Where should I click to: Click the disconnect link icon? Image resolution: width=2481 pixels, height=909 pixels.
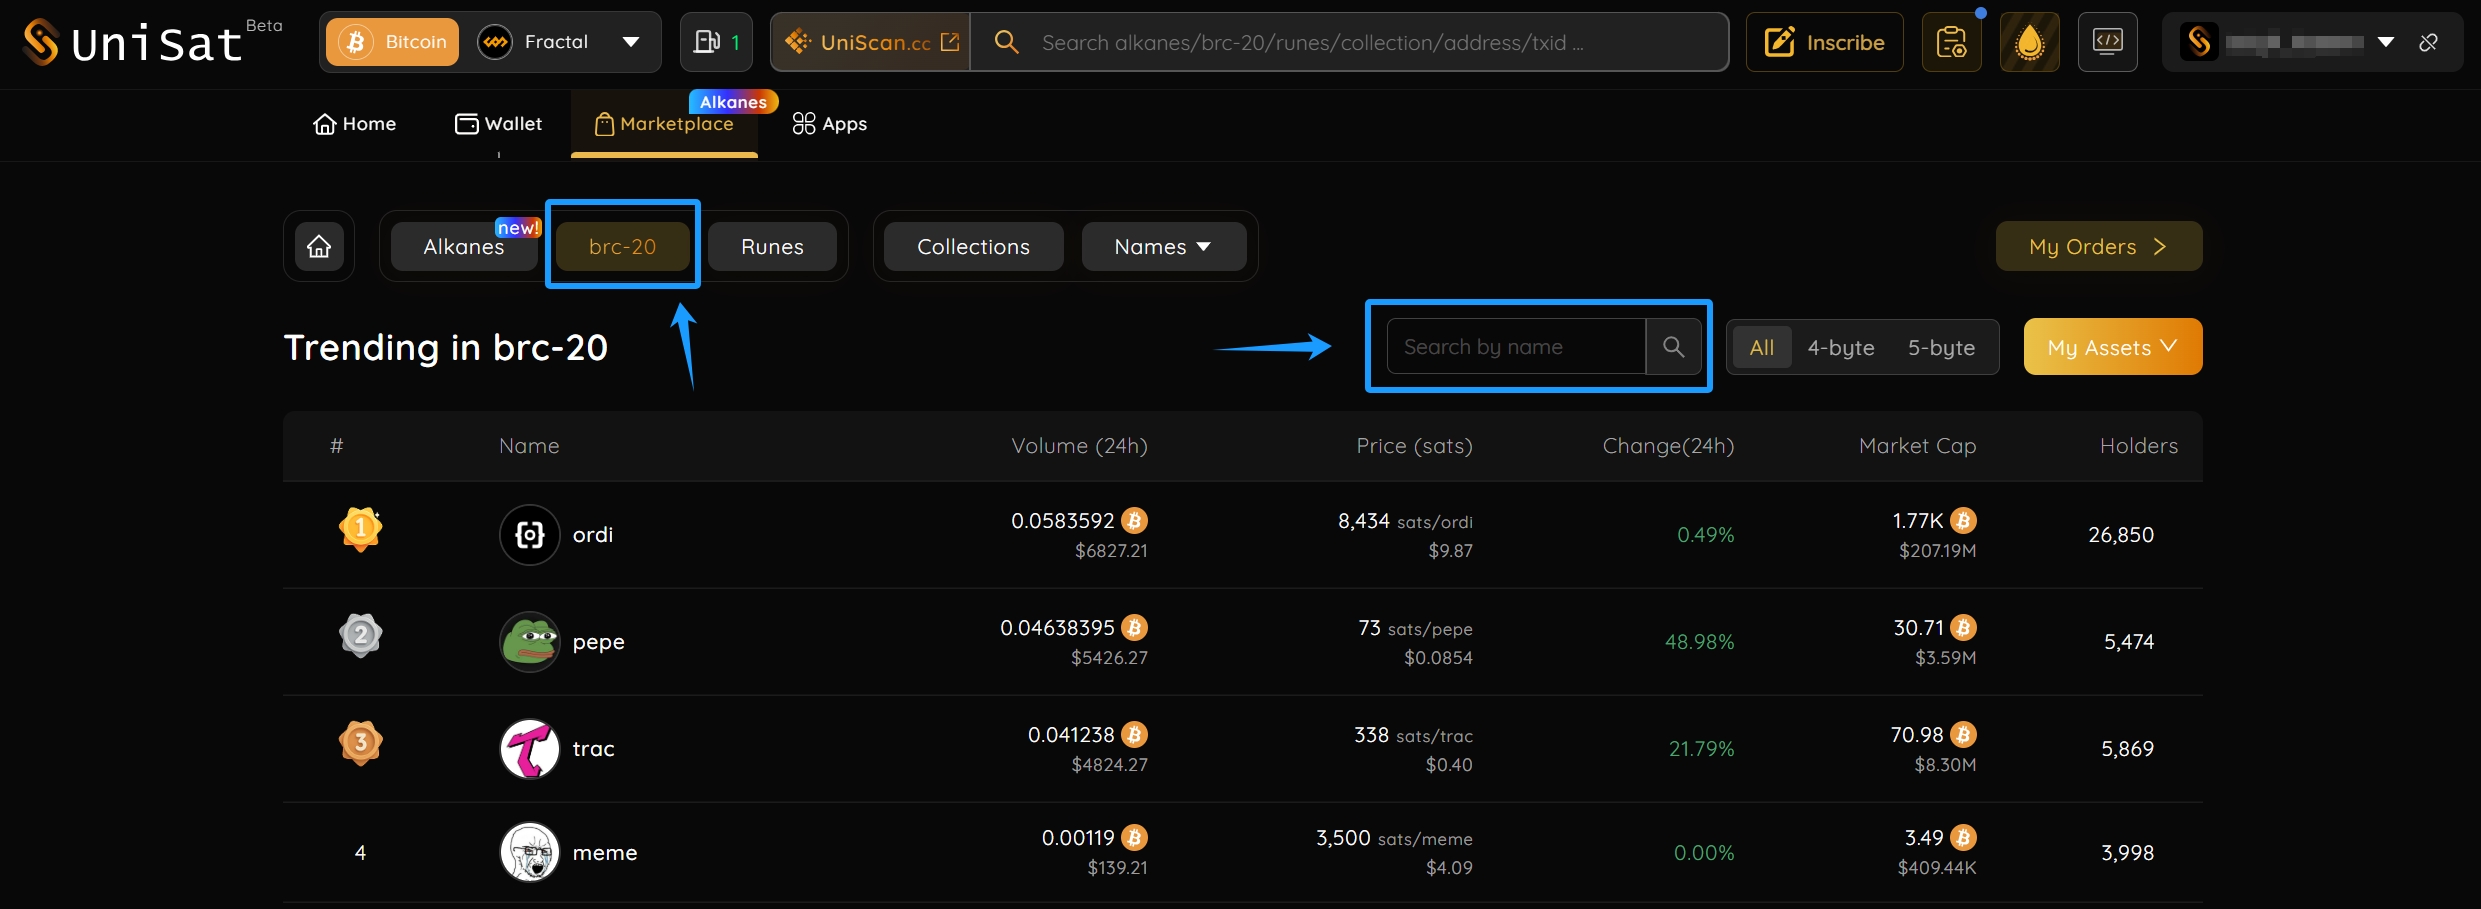click(x=2428, y=42)
